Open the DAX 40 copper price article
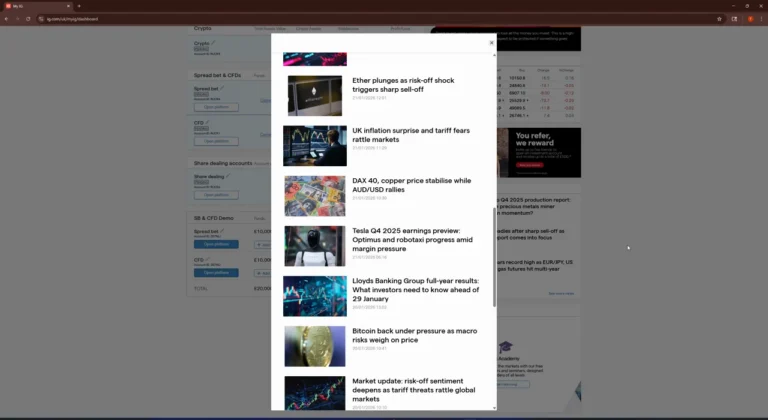Image resolution: width=768 pixels, height=420 pixels. click(411, 185)
